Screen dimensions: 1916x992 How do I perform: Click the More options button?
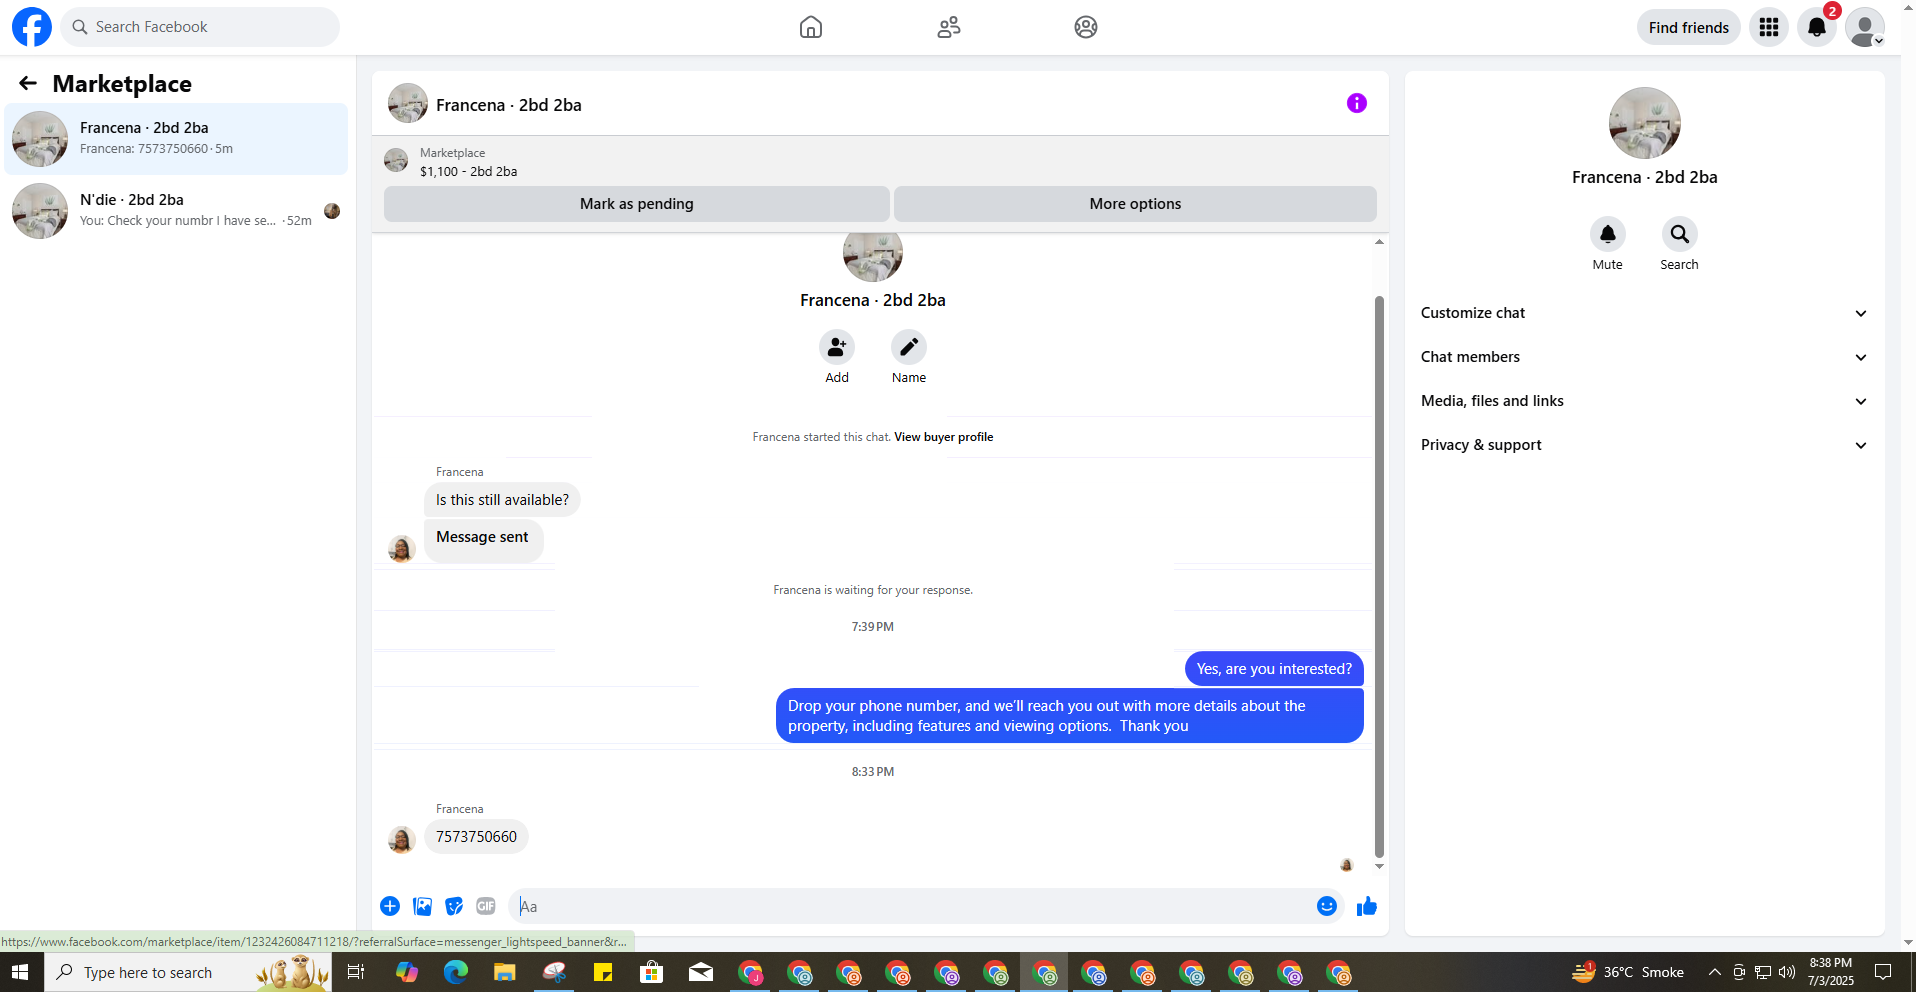tap(1135, 204)
